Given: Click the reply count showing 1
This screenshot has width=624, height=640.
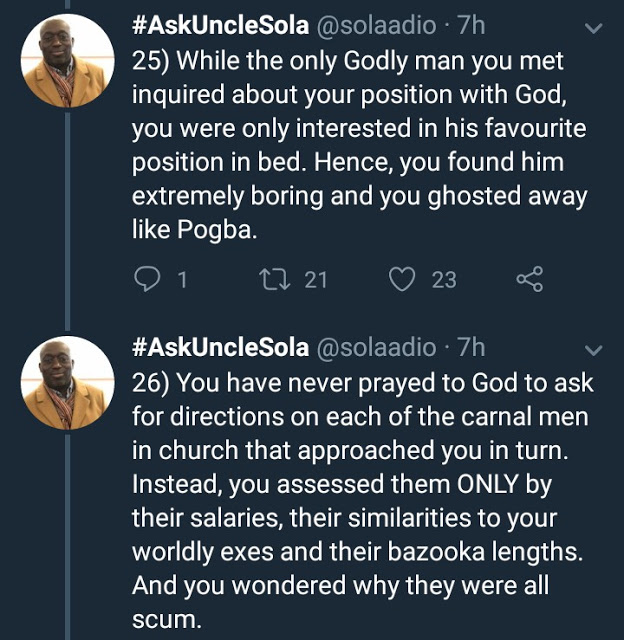Looking at the screenshot, I should [x=181, y=281].
